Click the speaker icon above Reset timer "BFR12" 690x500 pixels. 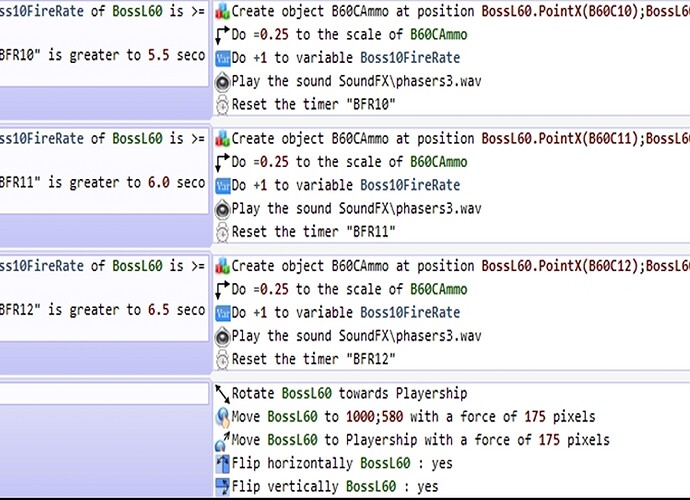click(x=223, y=336)
